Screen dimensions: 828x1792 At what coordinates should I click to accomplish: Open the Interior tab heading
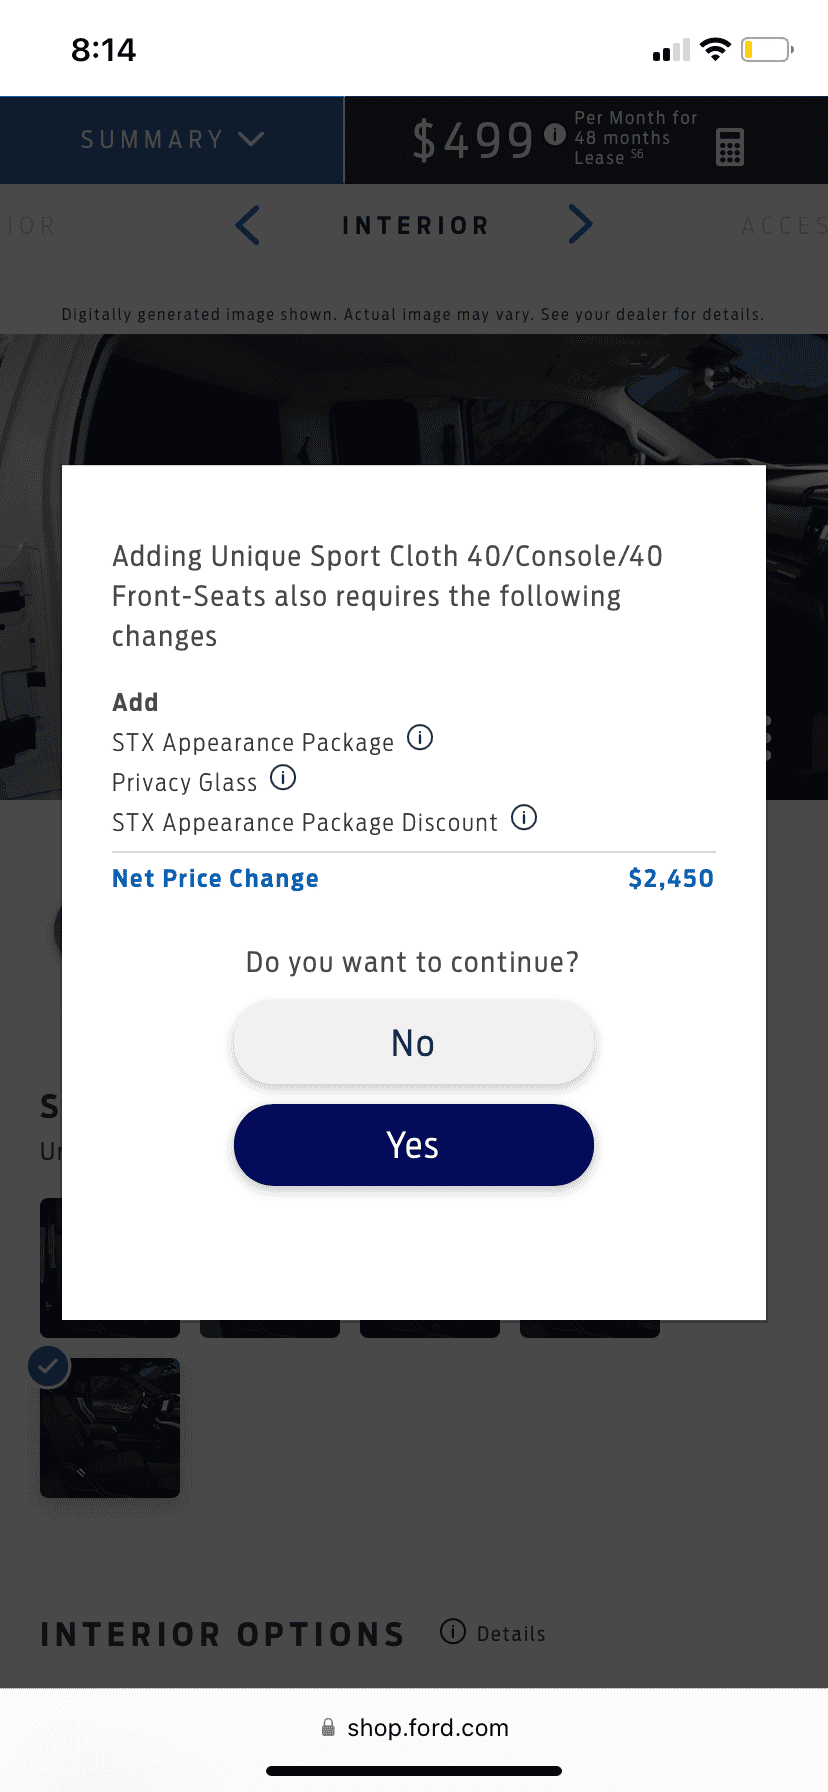[415, 226]
